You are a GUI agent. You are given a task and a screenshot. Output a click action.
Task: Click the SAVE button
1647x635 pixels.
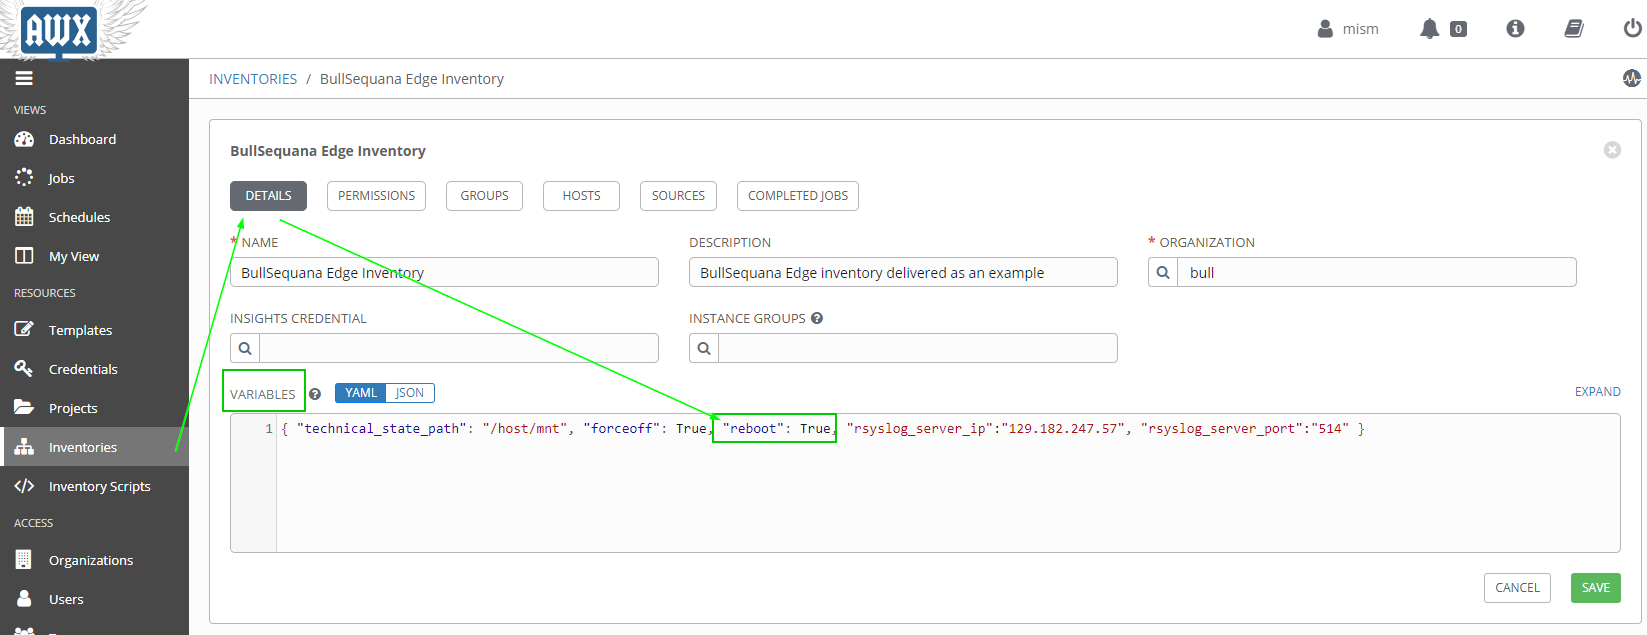pos(1595,588)
